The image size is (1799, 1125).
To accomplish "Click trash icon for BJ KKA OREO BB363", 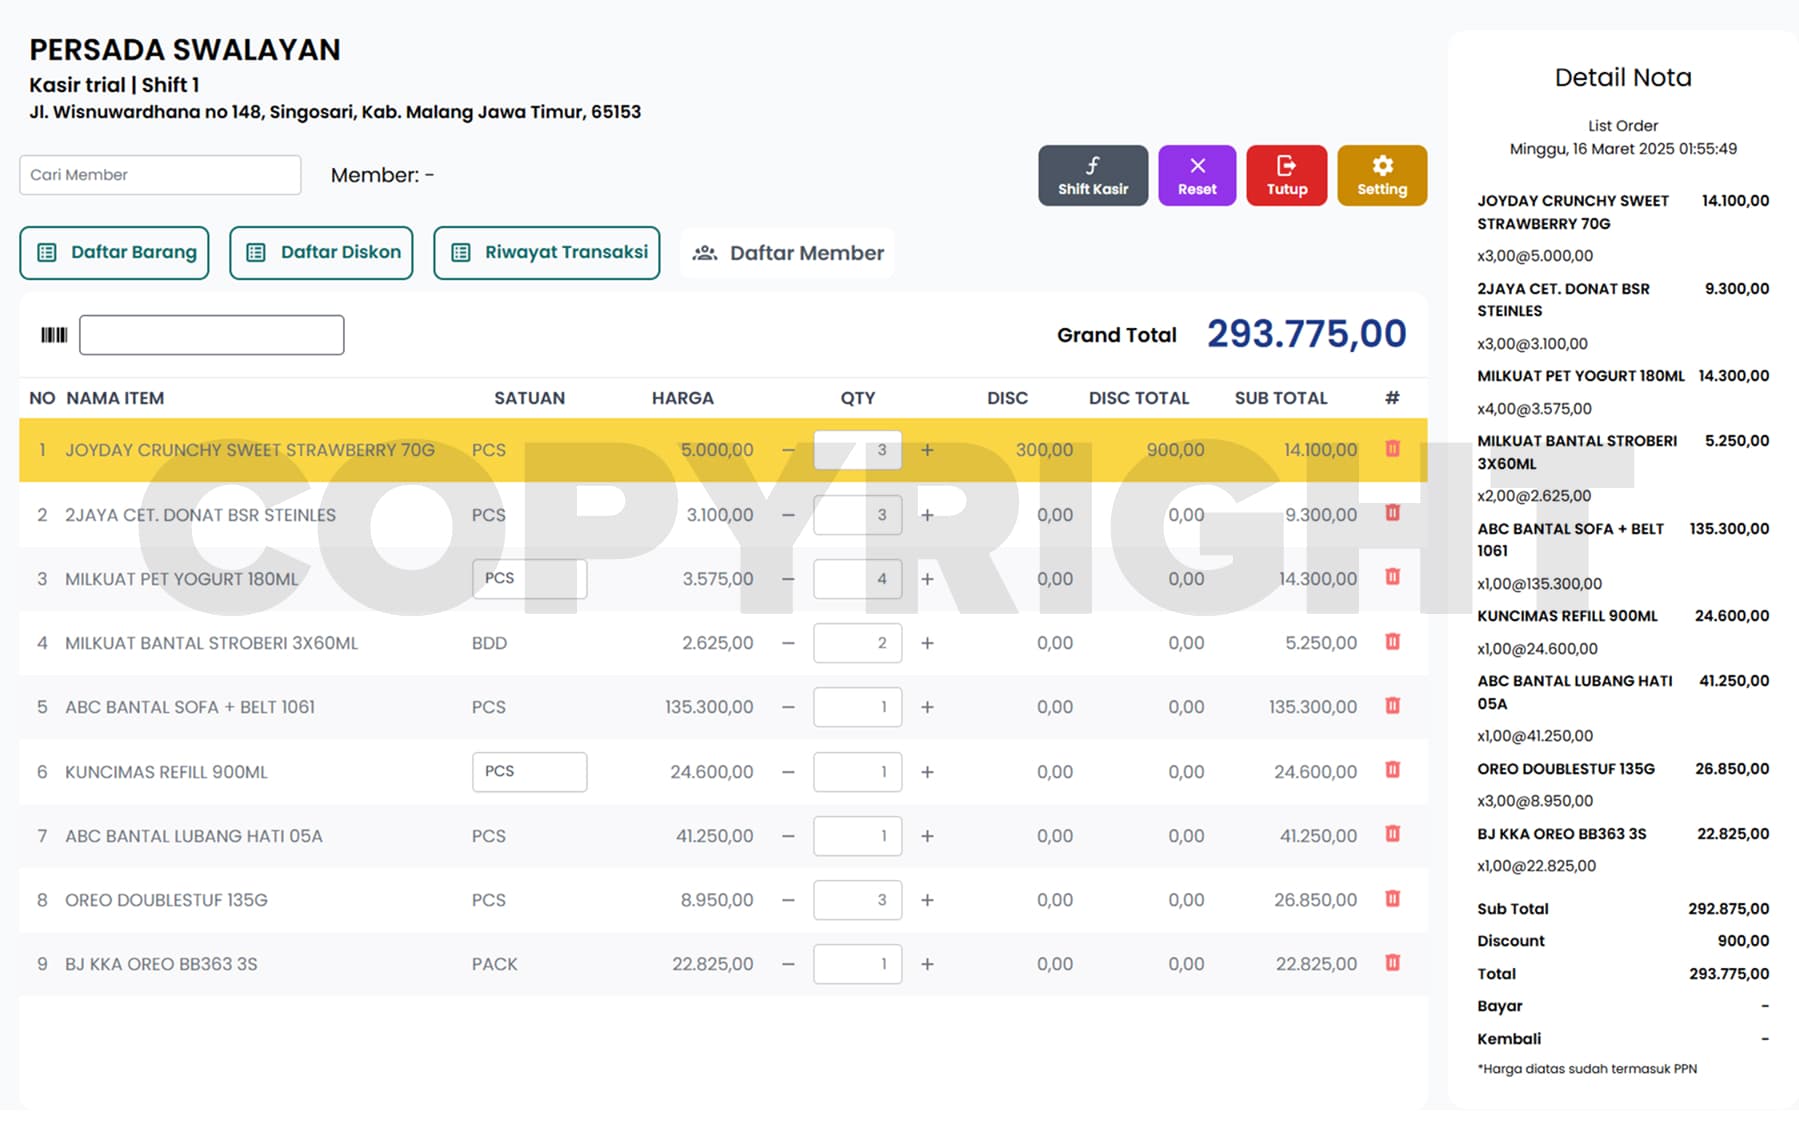I will click(1392, 963).
